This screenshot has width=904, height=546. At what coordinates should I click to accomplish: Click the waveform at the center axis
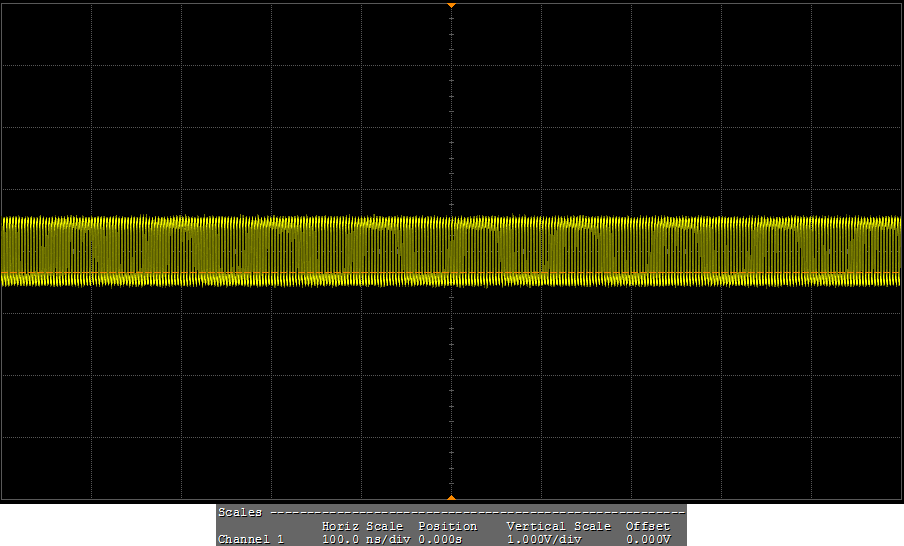(x=452, y=250)
